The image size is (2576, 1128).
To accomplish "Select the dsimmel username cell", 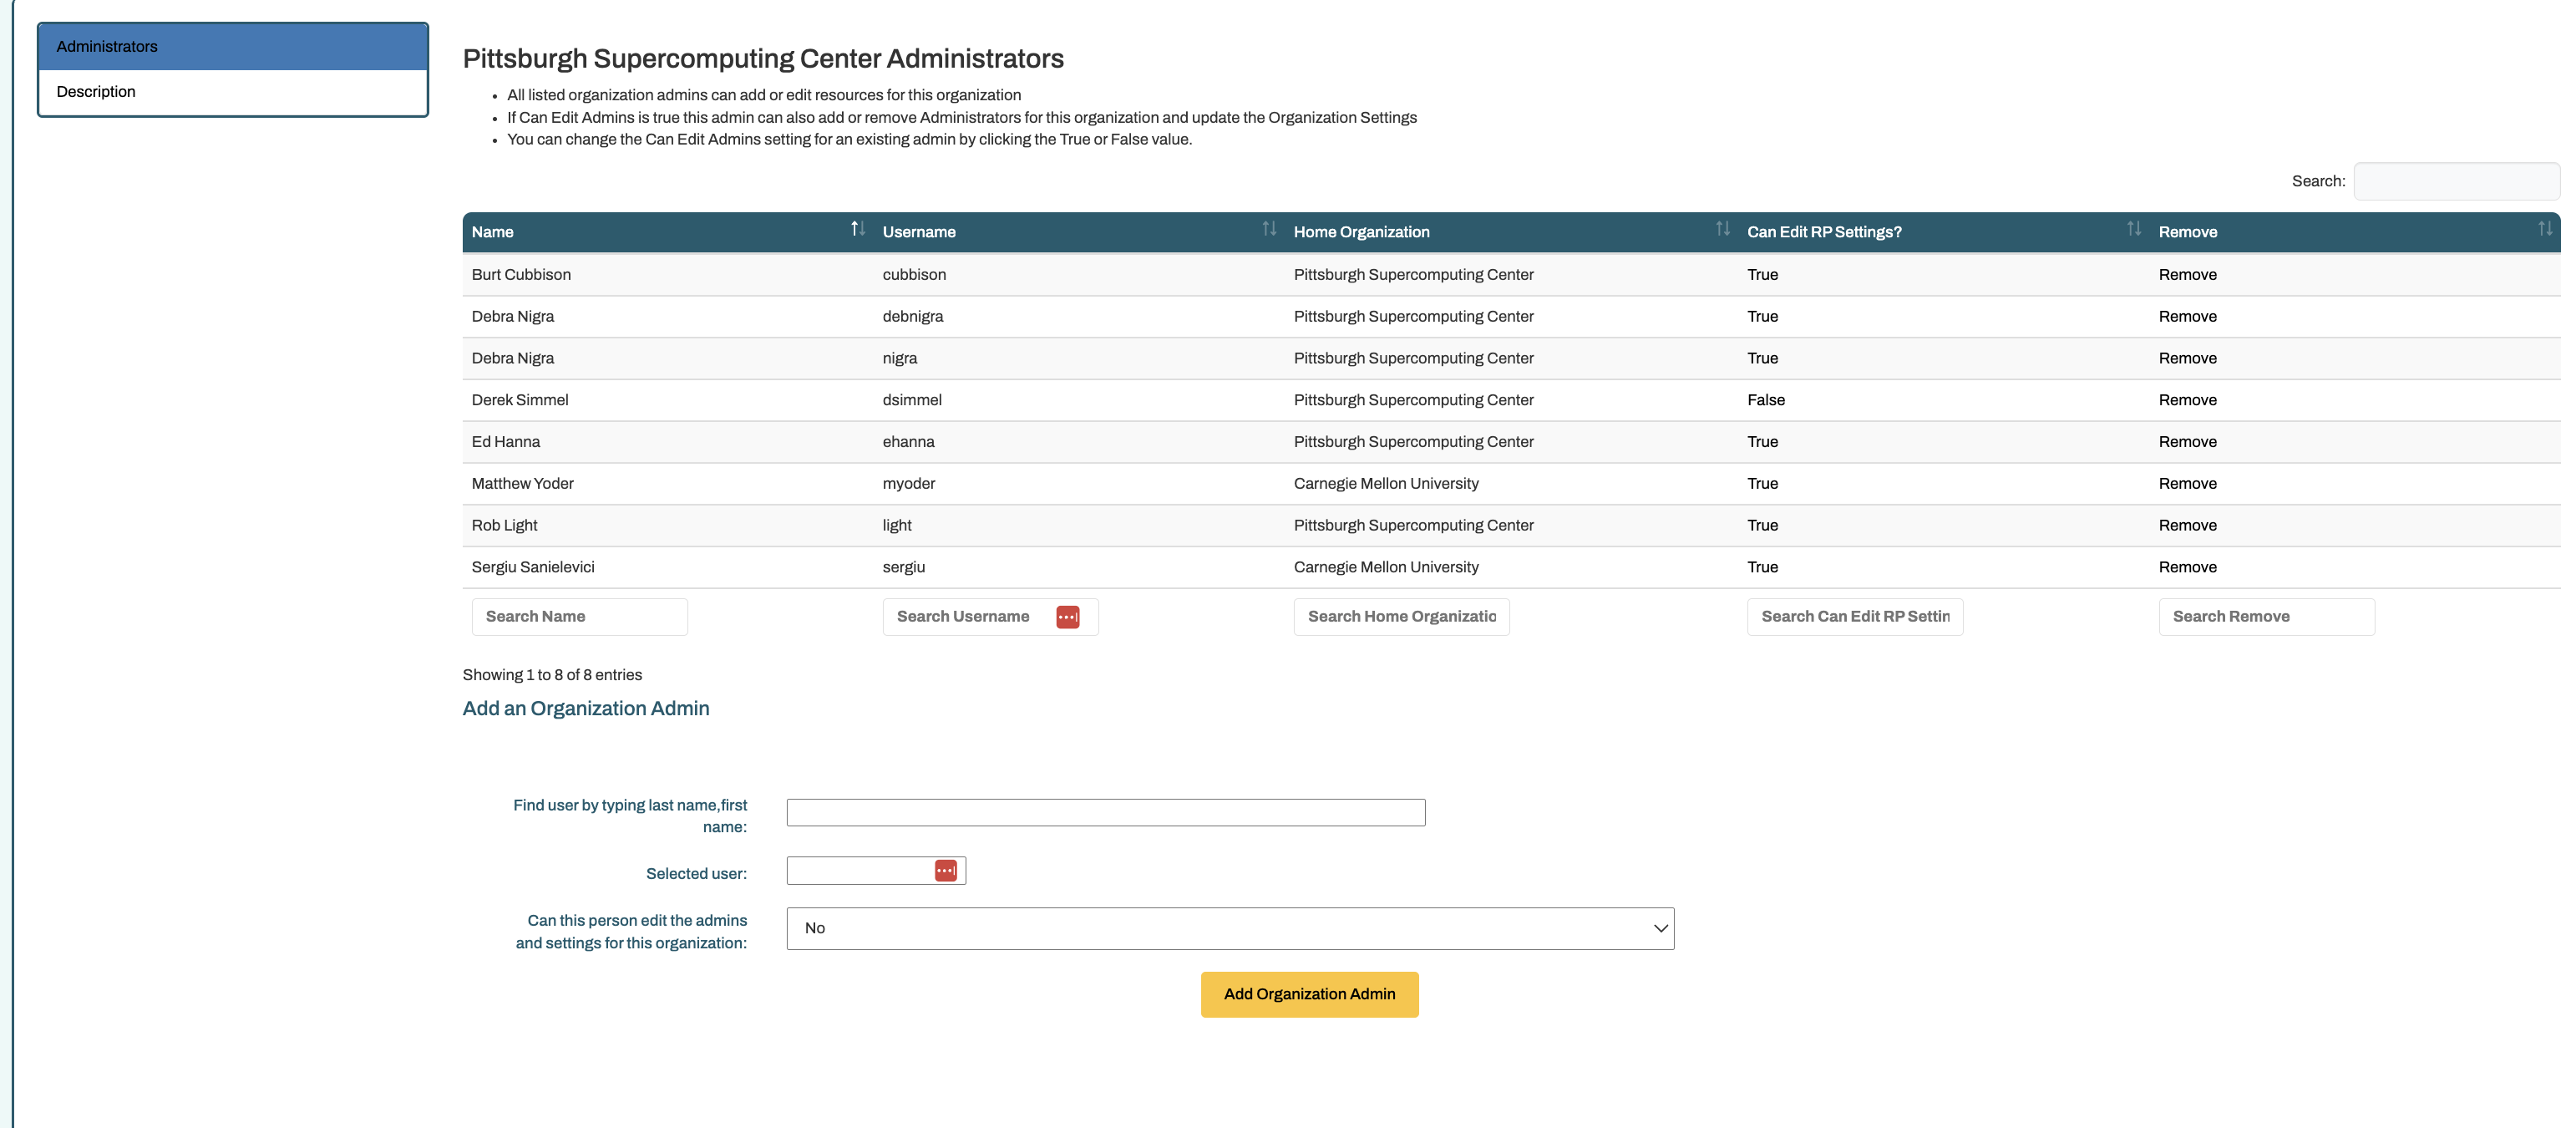I will [912, 400].
